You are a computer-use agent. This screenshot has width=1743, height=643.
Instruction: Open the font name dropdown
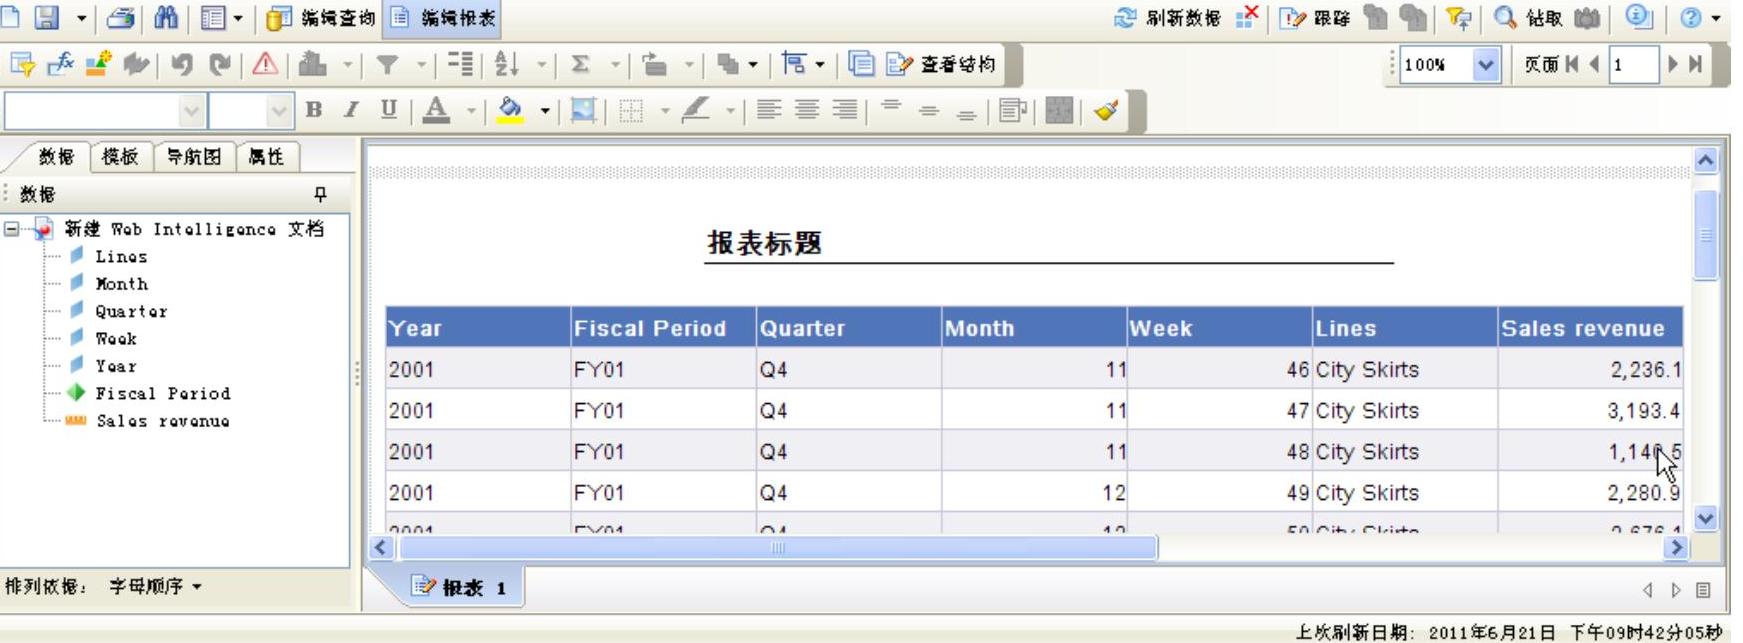coord(191,110)
